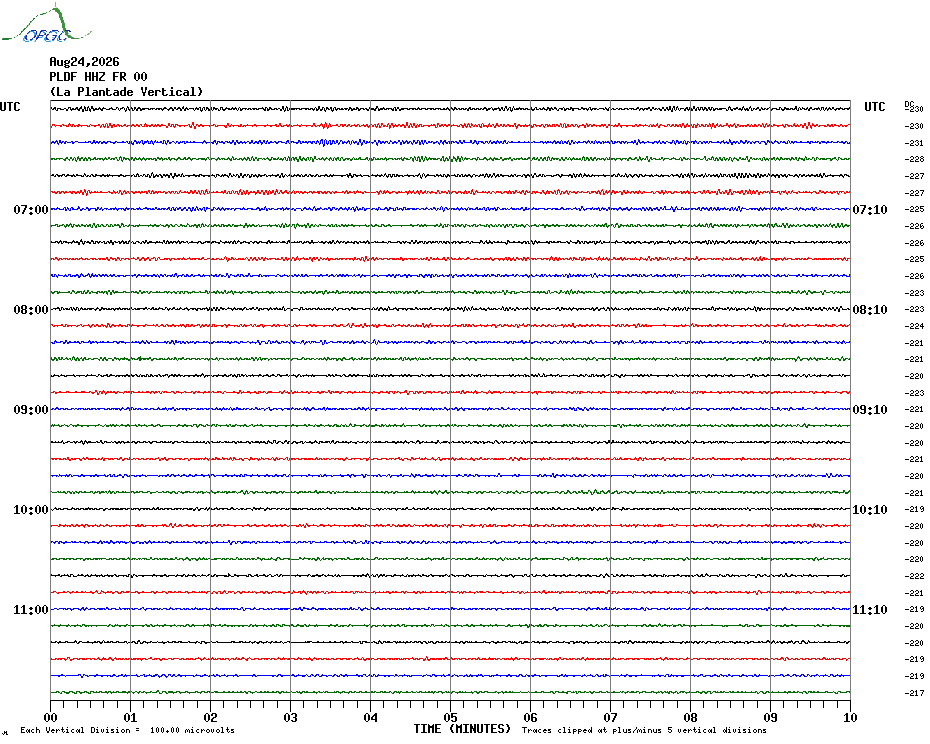Select the 07:00 time label

point(31,209)
